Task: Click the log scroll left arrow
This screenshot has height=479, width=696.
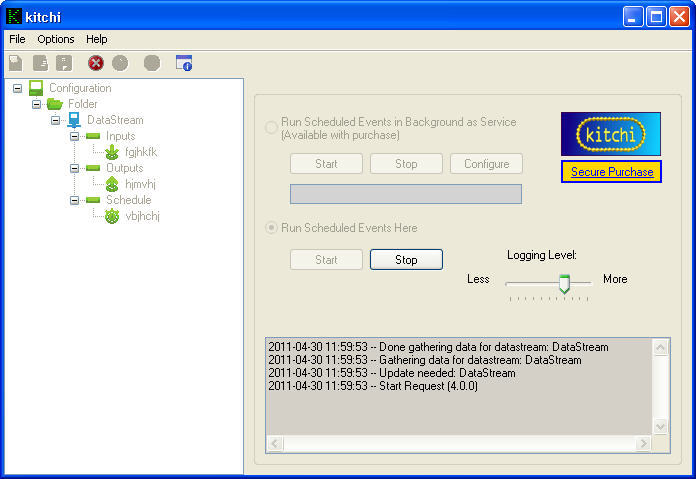Action: (275, 443)
